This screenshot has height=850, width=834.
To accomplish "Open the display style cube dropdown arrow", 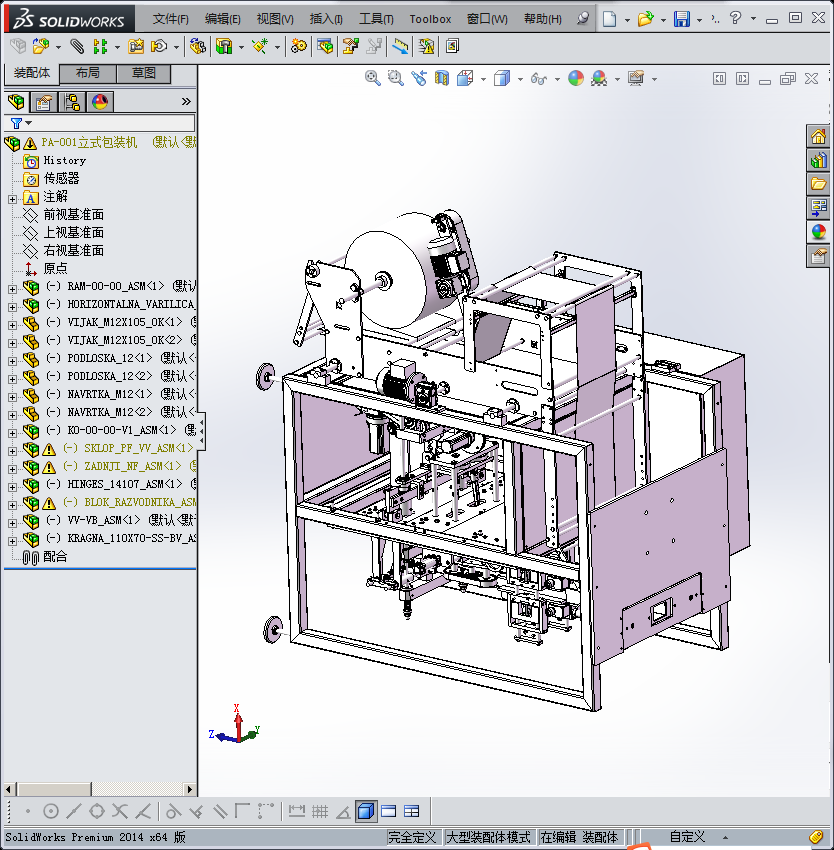I will [x=519, y=78].
